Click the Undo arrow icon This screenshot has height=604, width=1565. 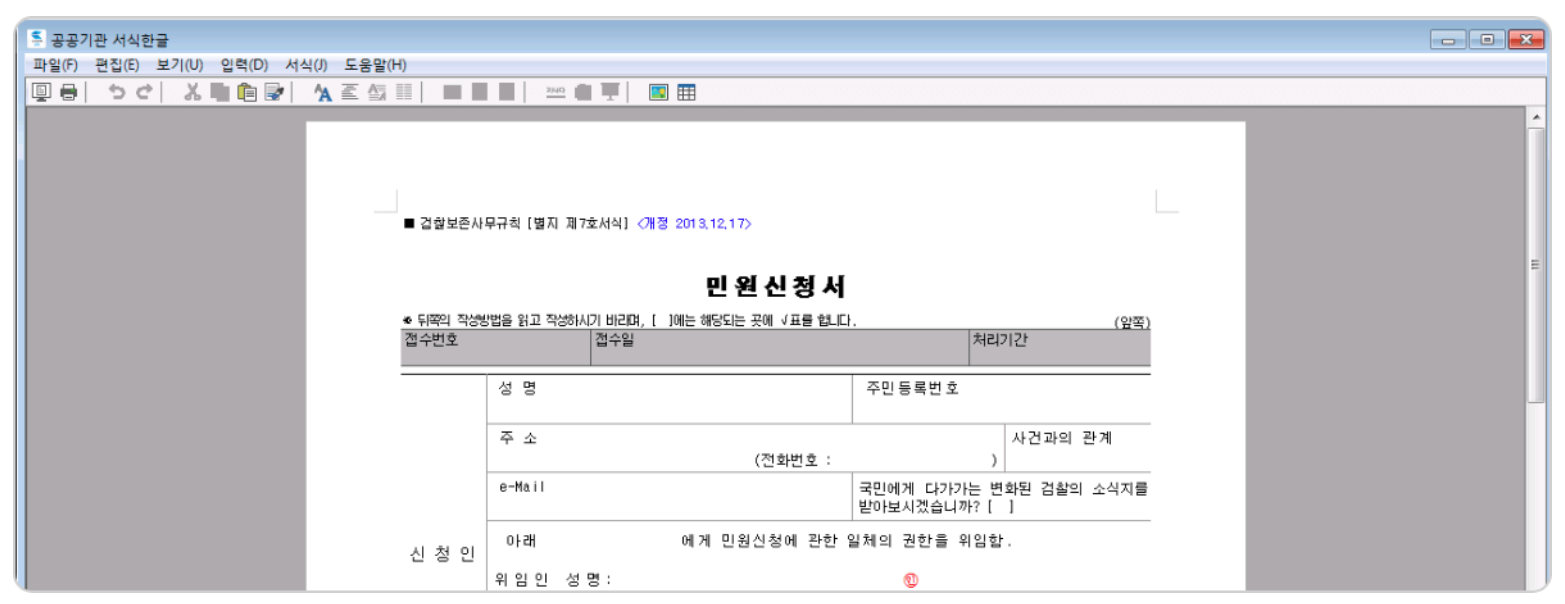[117, 92]
